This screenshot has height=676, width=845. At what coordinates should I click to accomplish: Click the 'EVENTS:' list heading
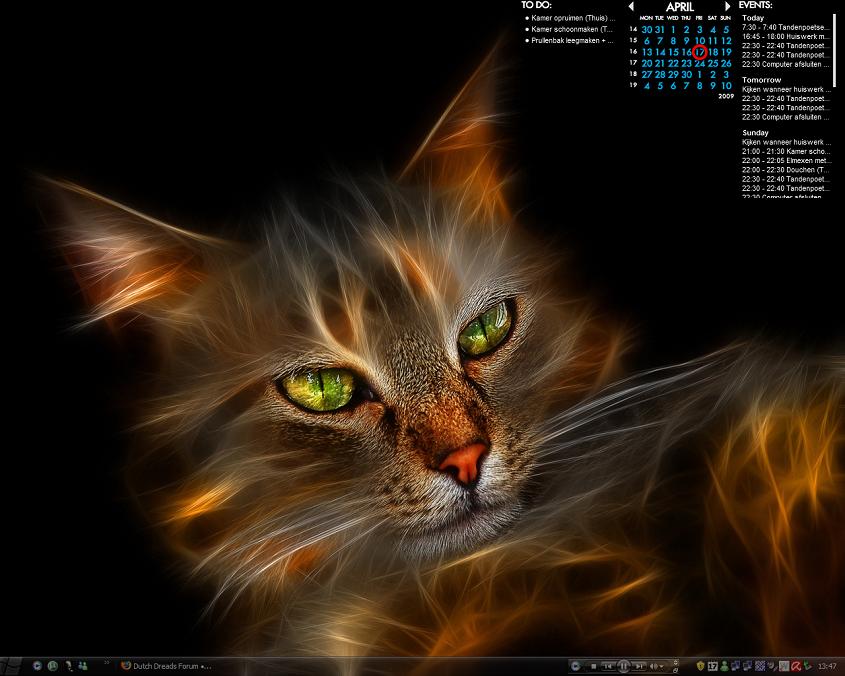[x=755, y=5]
